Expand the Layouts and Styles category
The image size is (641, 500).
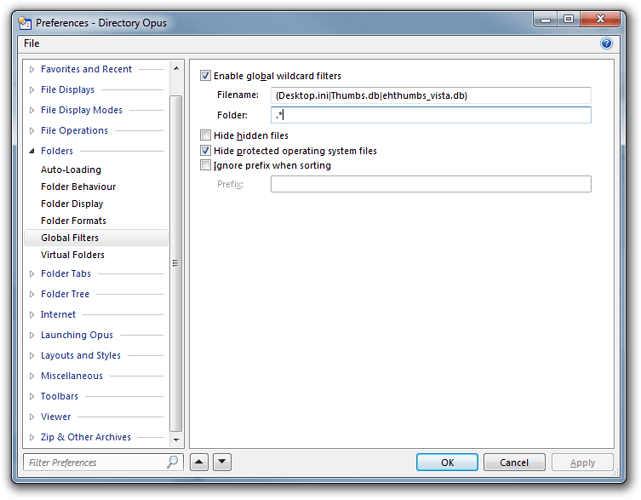click(x=32, y=356)
